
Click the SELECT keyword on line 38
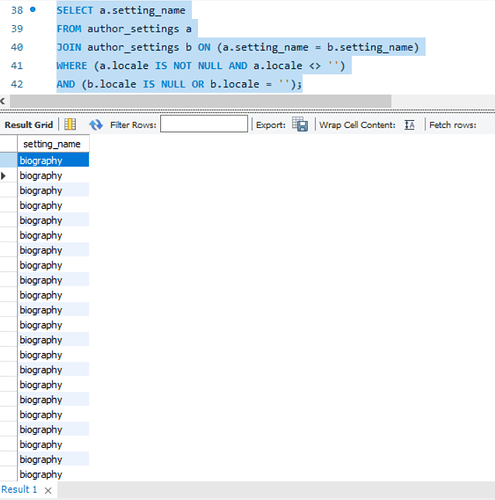(75, 10)
